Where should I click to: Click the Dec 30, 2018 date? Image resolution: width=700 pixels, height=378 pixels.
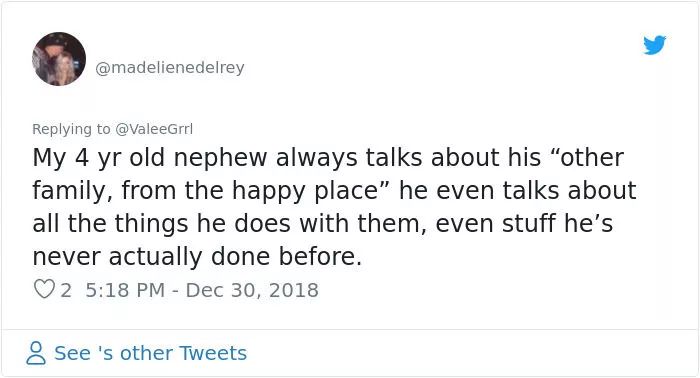[252, 291]
